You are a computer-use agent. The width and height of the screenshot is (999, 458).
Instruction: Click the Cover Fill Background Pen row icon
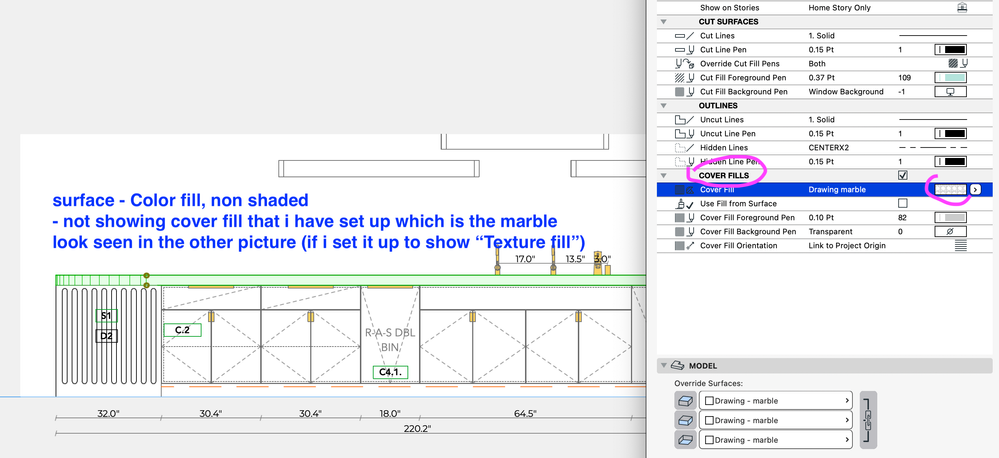click(684, 232)
